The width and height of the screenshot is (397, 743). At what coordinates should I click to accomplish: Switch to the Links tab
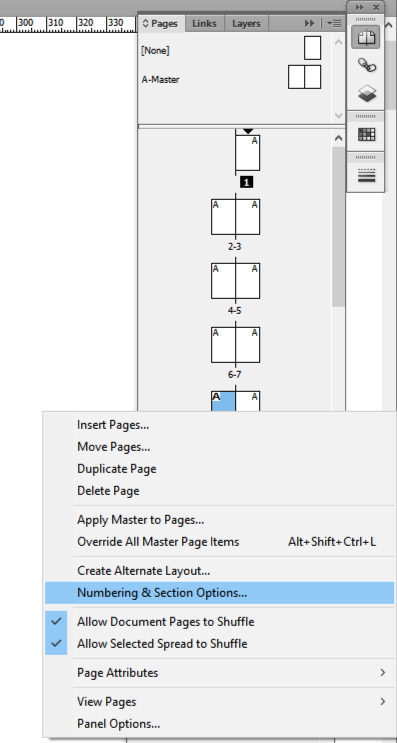[204, 23]
